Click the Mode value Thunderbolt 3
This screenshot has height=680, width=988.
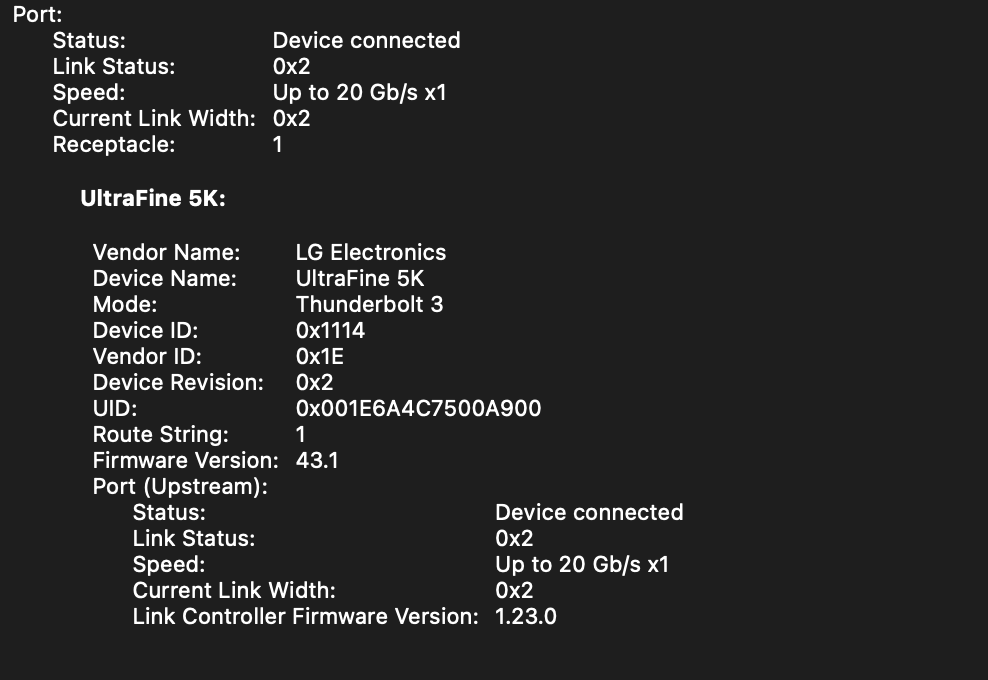369,304
